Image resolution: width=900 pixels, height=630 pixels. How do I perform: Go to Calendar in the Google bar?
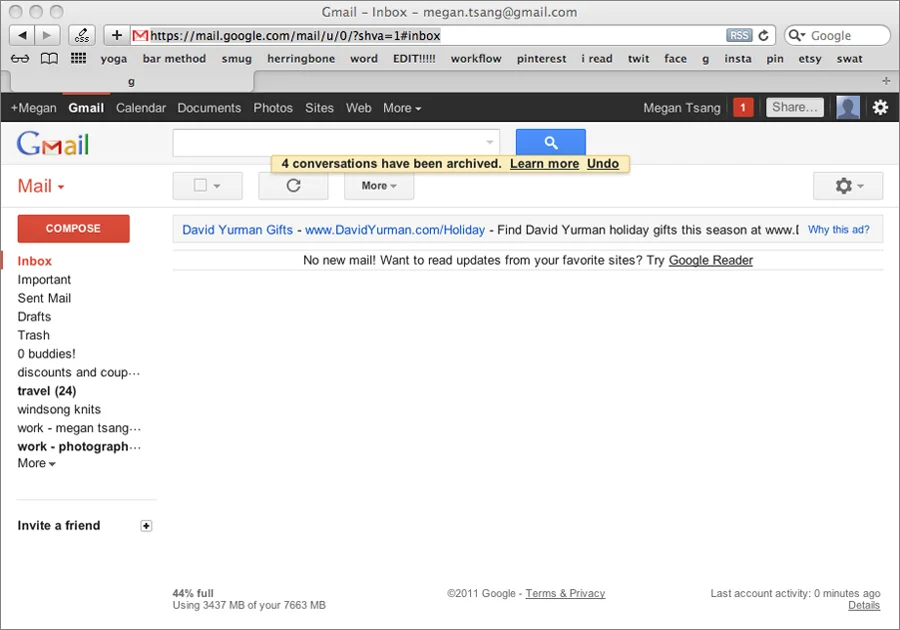pyautogui.click(x=141, y=108)
